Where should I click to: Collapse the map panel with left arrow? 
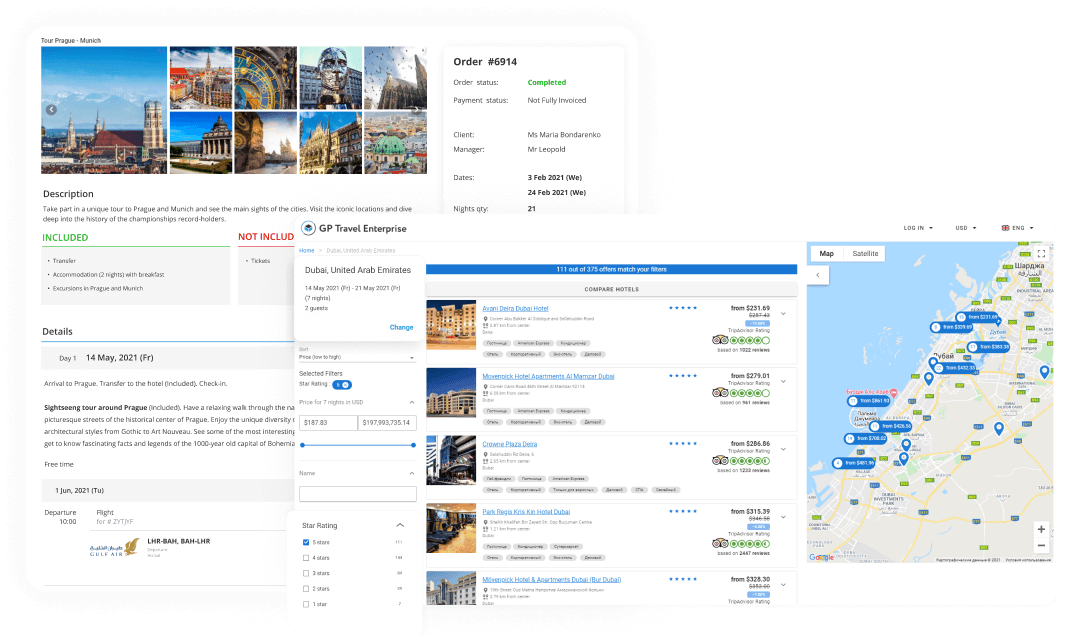pos(817,275)
